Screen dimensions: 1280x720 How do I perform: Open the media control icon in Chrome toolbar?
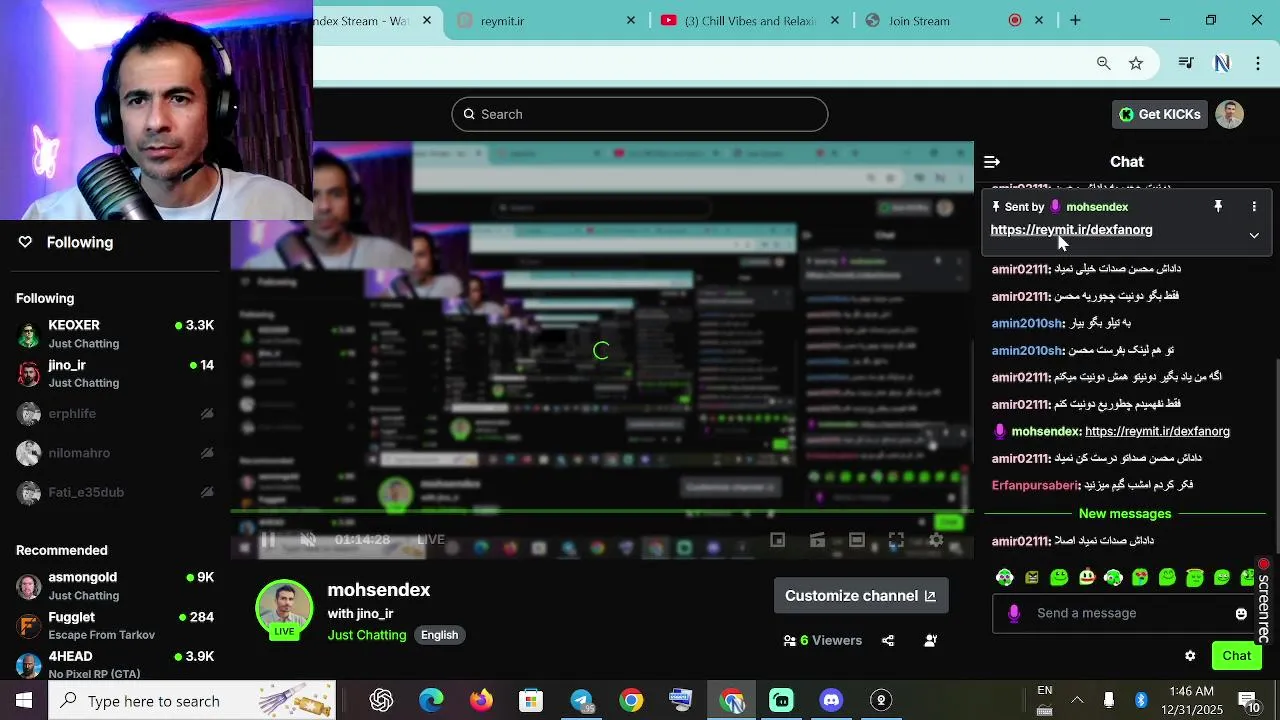pos(1186,63)
